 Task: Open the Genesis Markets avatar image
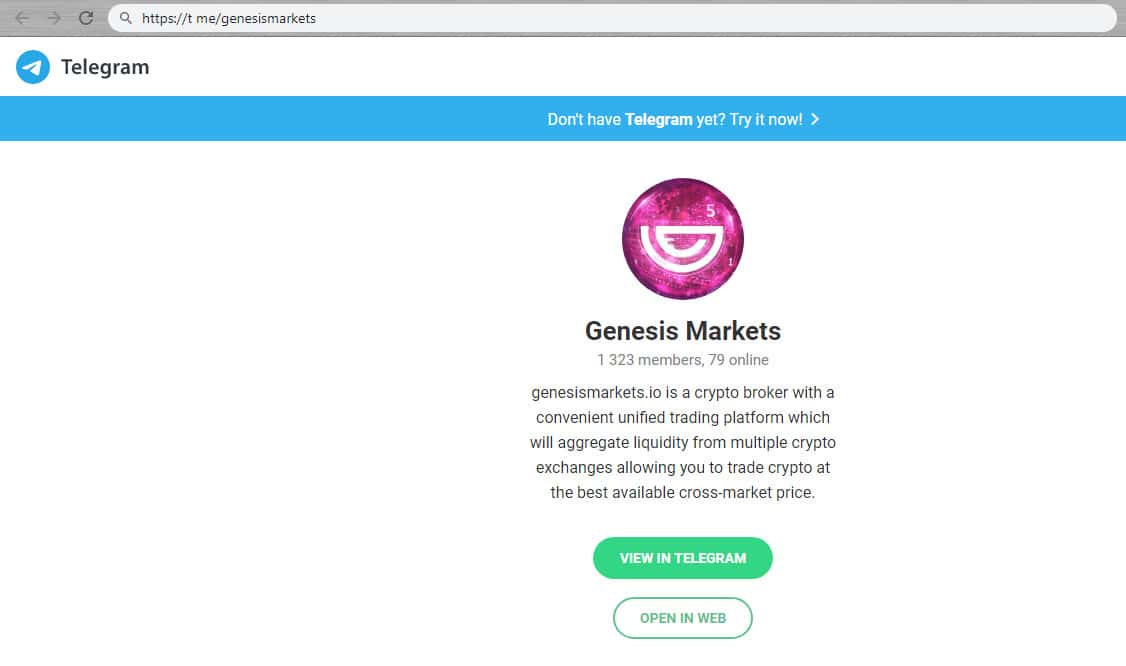[683, 239]
